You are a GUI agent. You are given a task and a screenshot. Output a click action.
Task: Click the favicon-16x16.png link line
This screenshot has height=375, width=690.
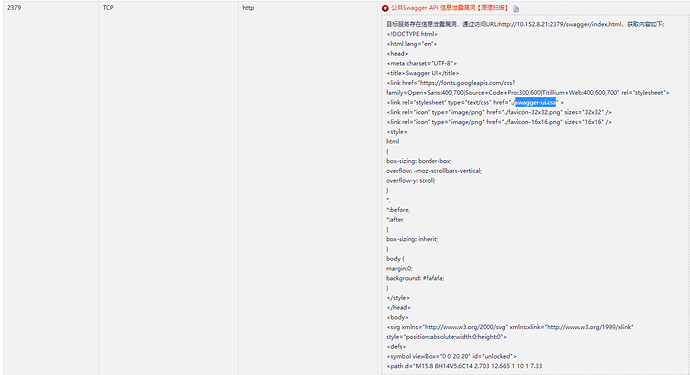point(499,122)
